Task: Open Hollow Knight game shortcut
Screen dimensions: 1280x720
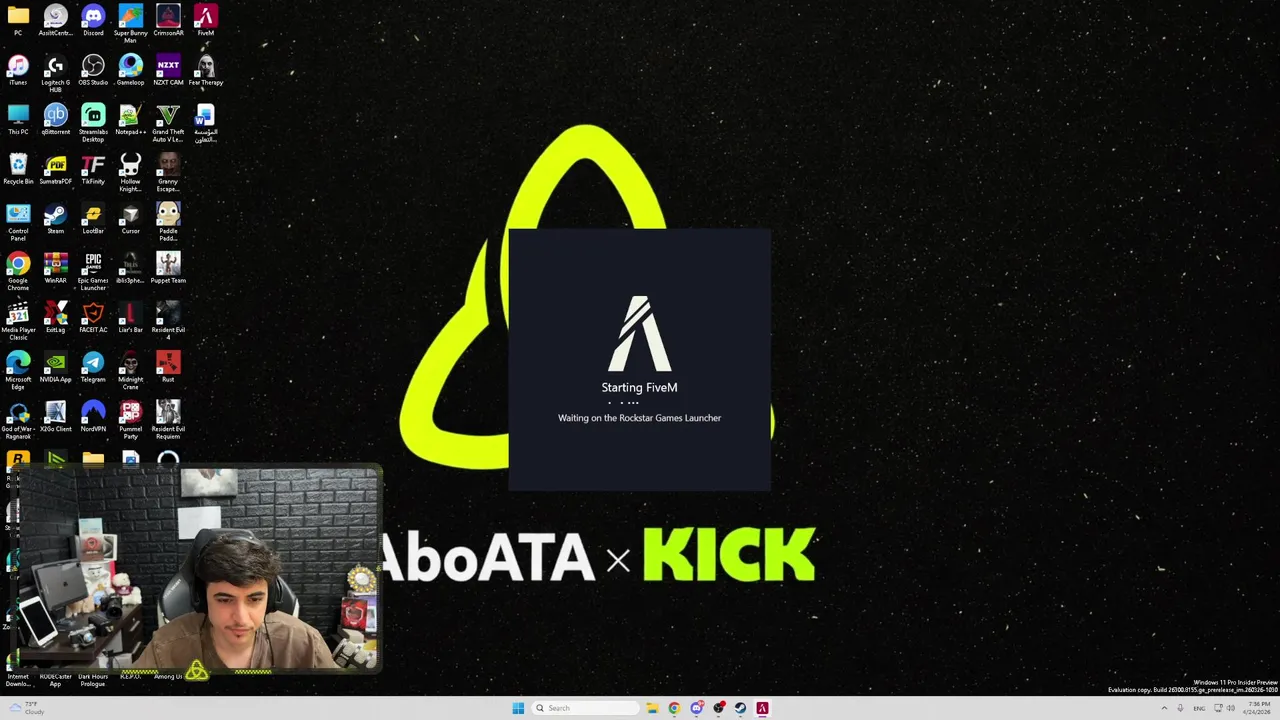Action: click(x=130, y=173)
